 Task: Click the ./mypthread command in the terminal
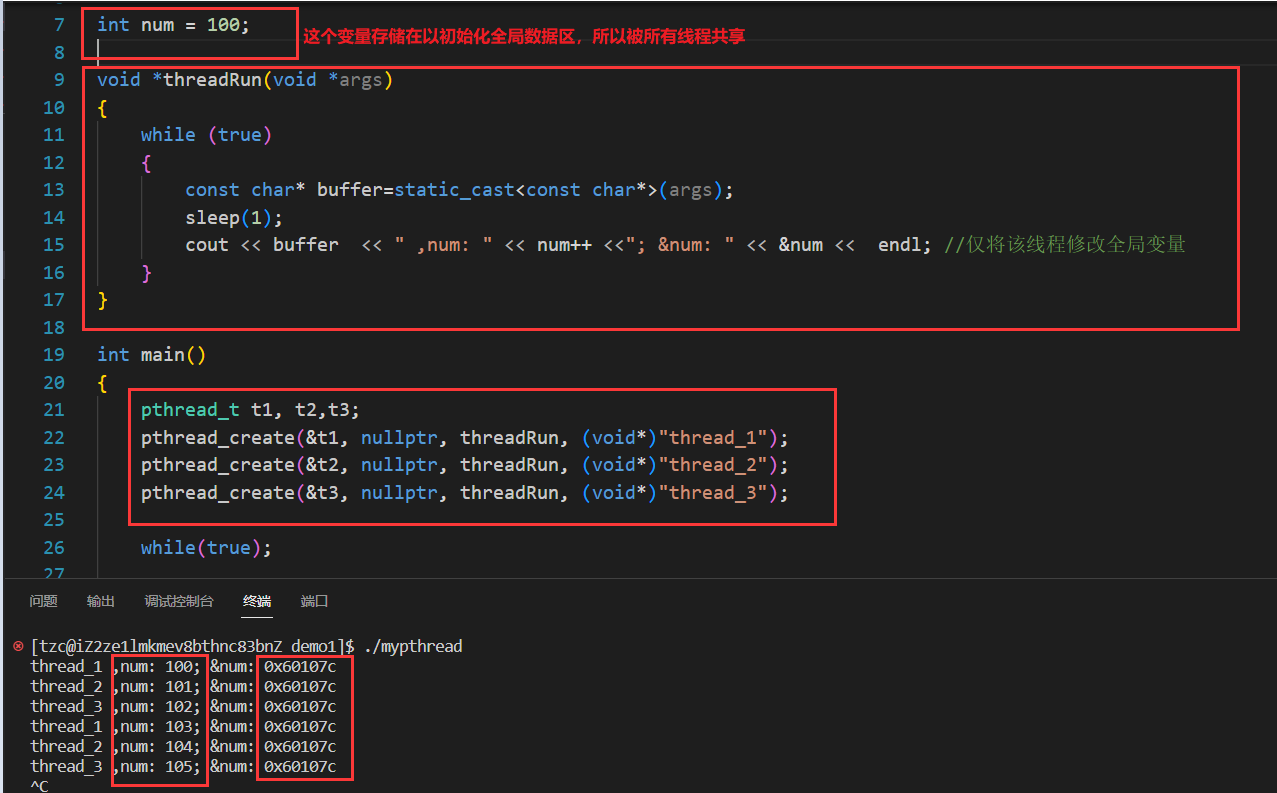pos(413,646)
